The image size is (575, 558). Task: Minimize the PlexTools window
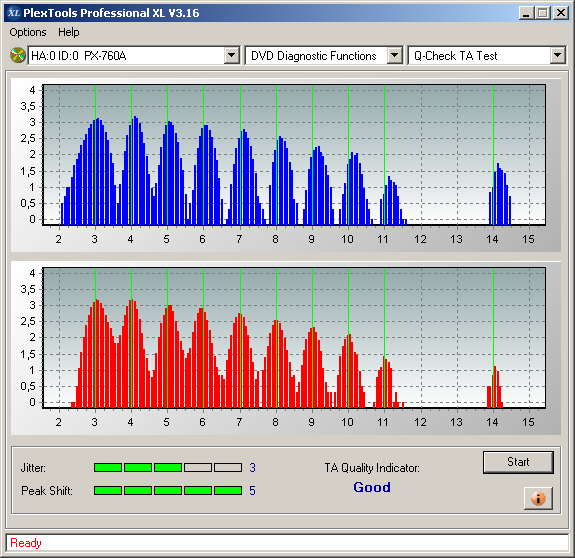click(526, 13)
